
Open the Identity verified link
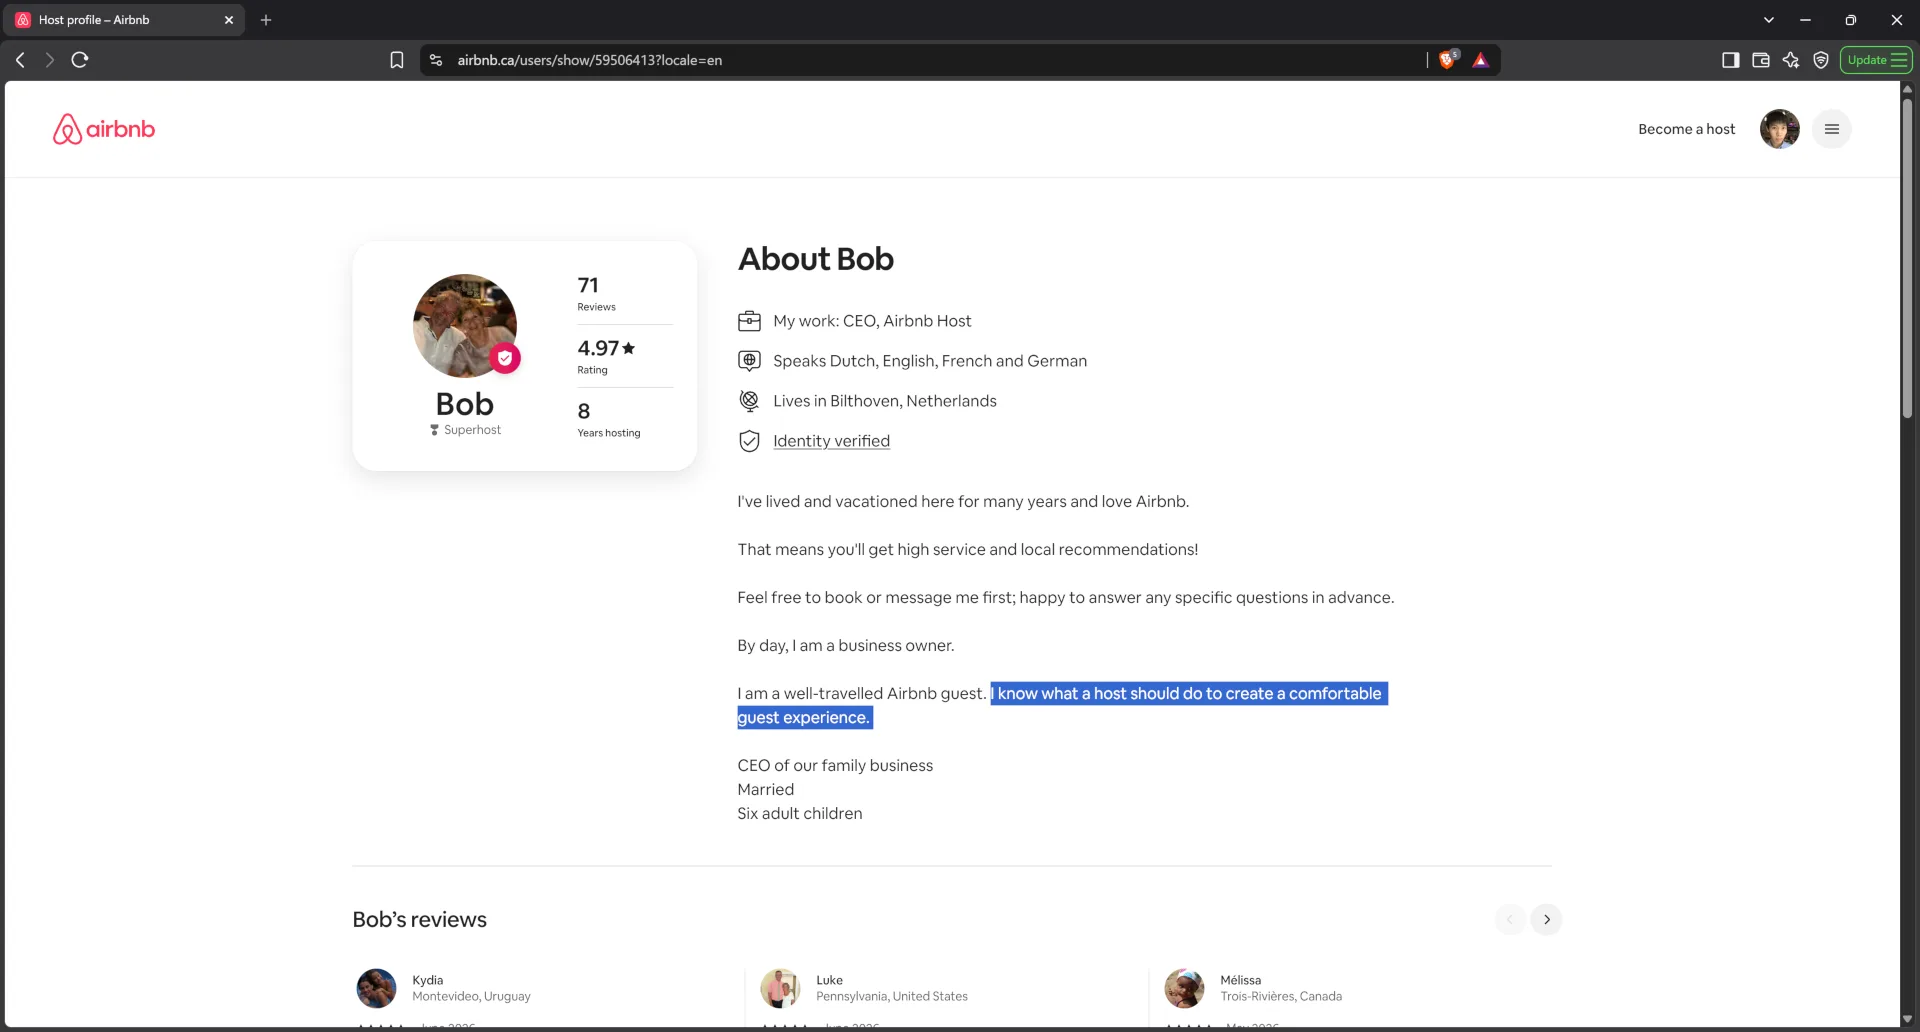[x=831, y=441]
